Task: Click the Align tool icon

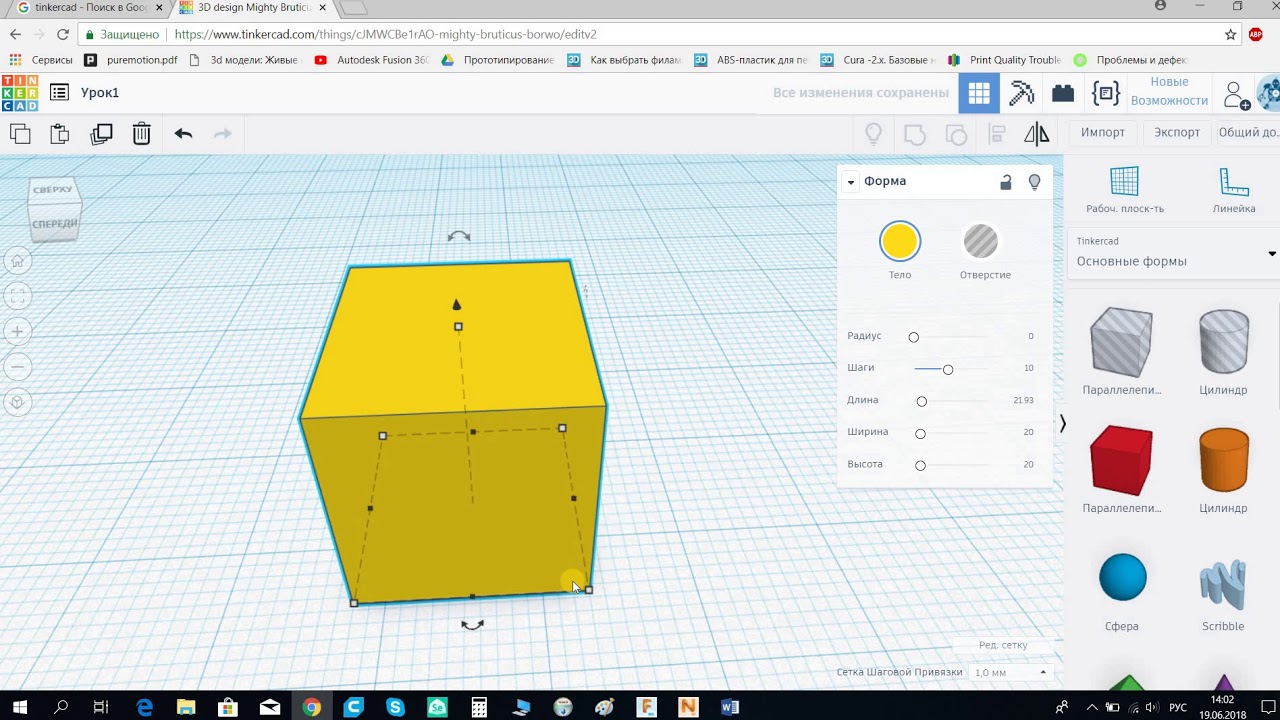Action: click(996, 133)
